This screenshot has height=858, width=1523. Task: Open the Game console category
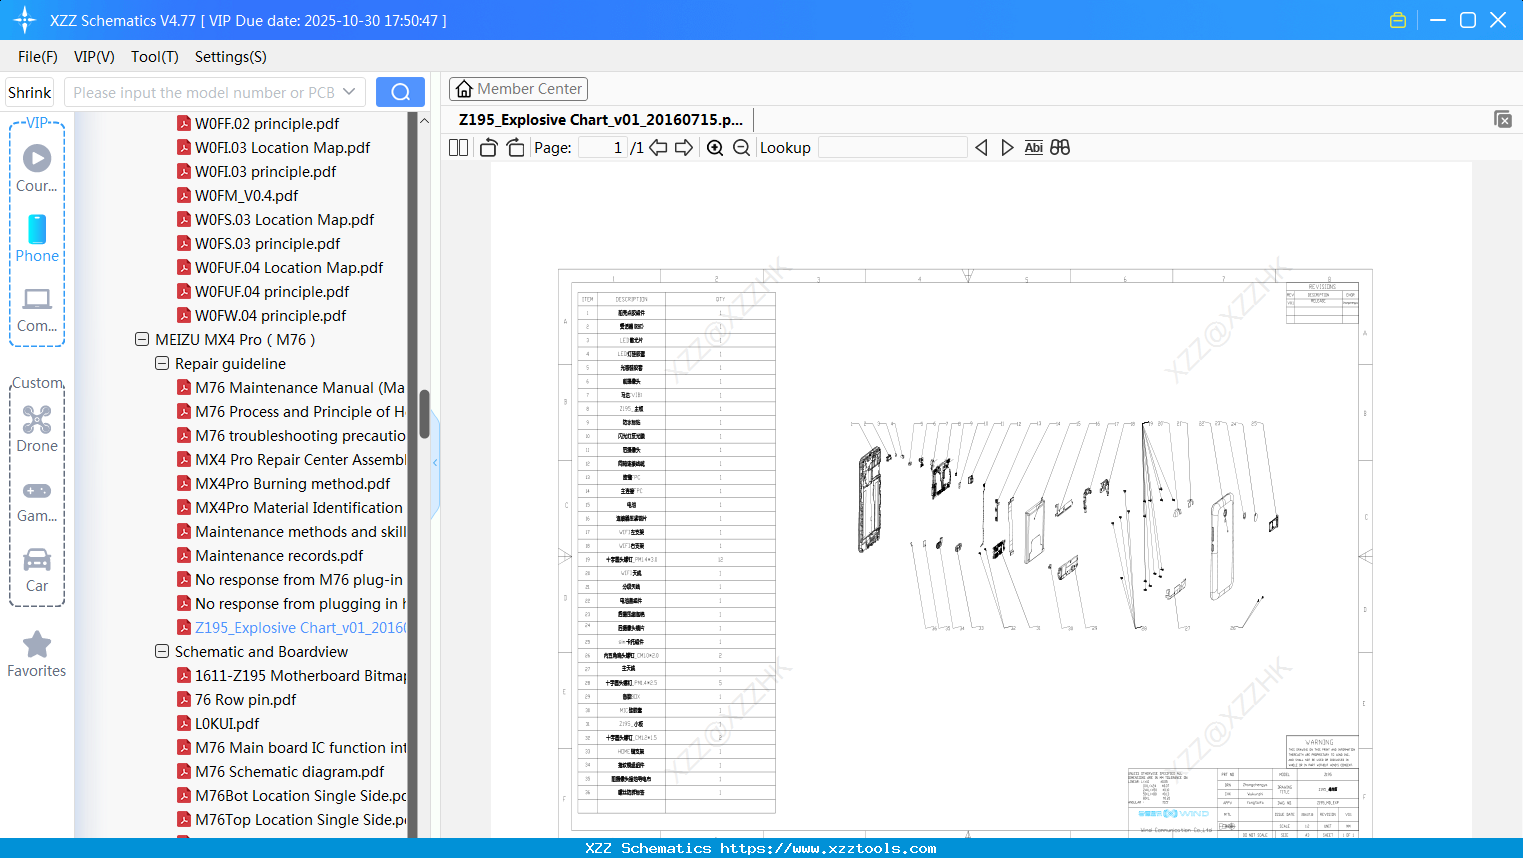click(37, 501)
